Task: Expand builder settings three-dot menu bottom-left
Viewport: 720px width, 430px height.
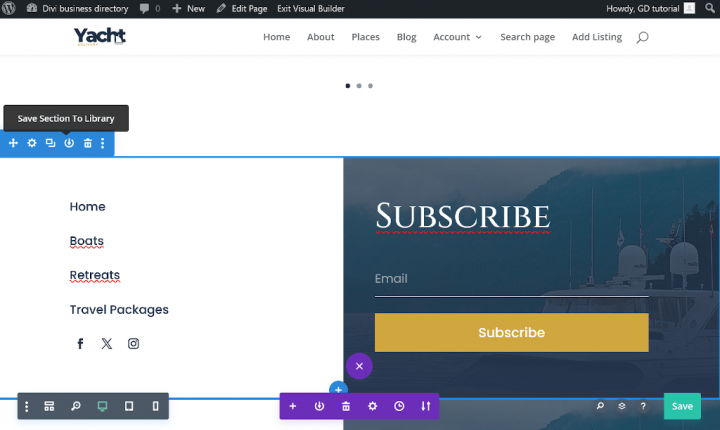Action: pyautogui.click(x=26, y=406)
